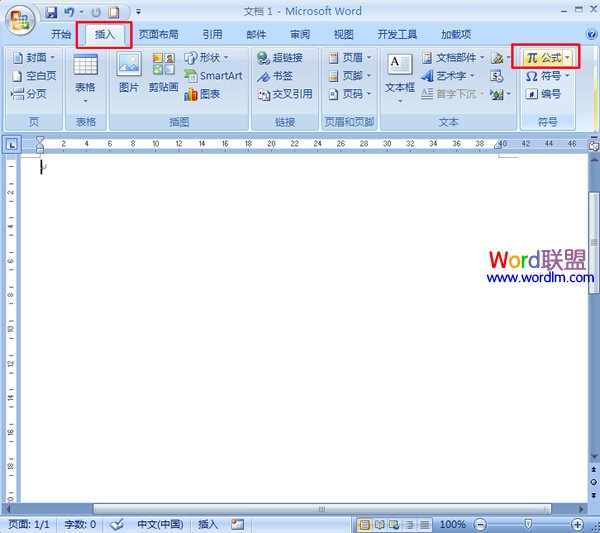Insert a 超链接 hyperlink

[279, 58]
